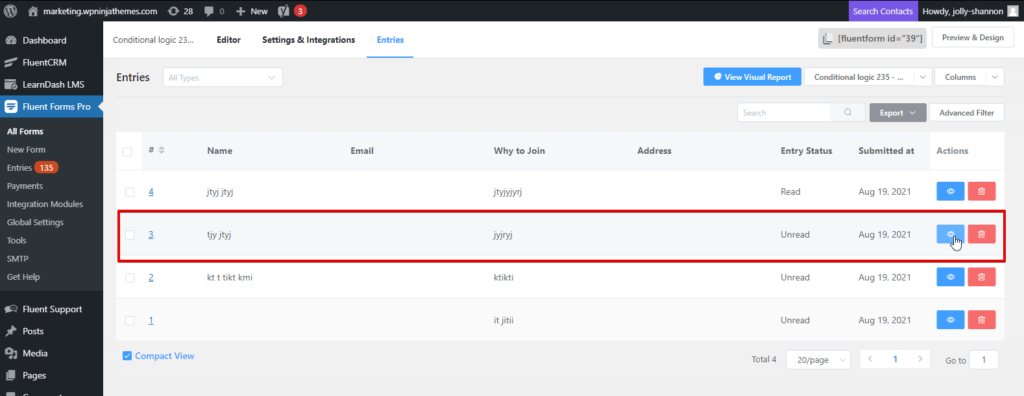Viewport: 1024px width, 396px height.
Task: Open entry number 4 link
Action: (151, 192)
